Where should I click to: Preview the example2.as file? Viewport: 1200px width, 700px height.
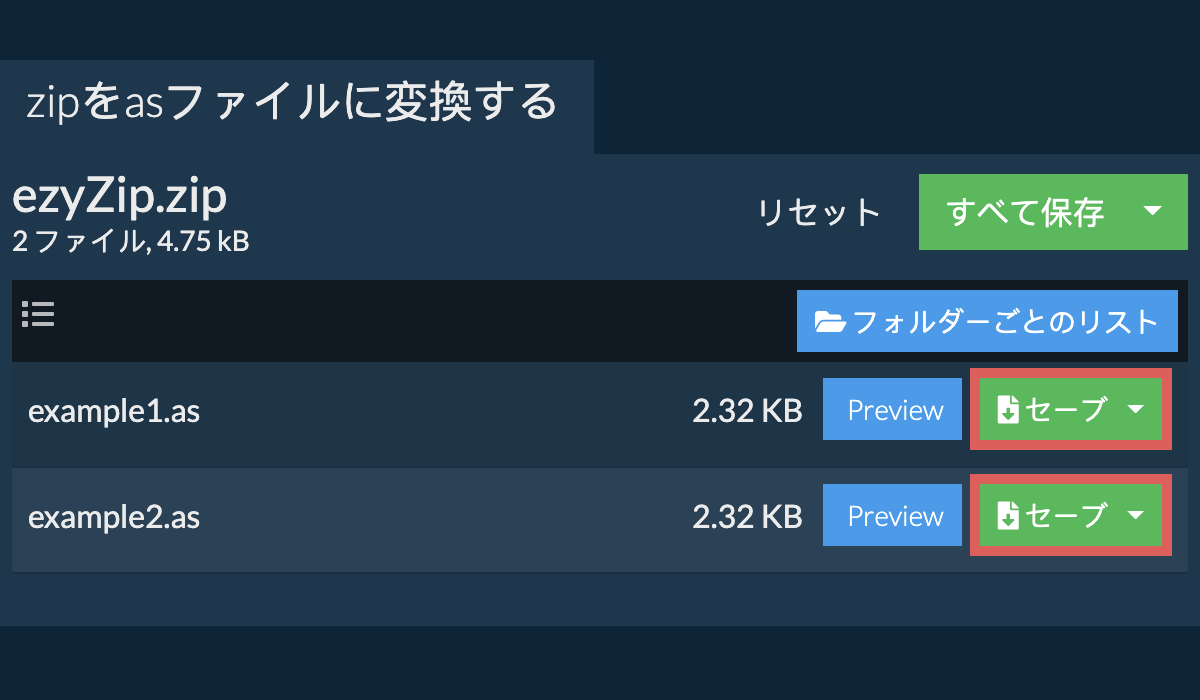[895, 516]
